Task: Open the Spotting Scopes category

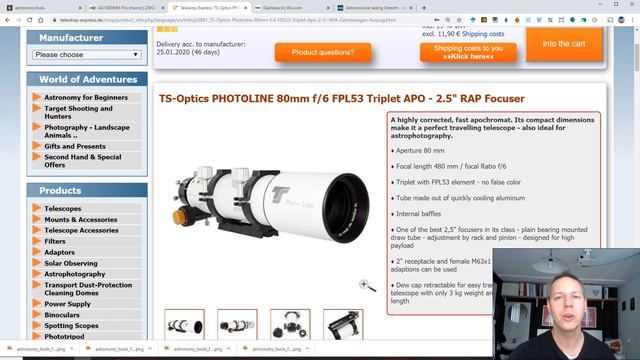Action: [71, 326]
